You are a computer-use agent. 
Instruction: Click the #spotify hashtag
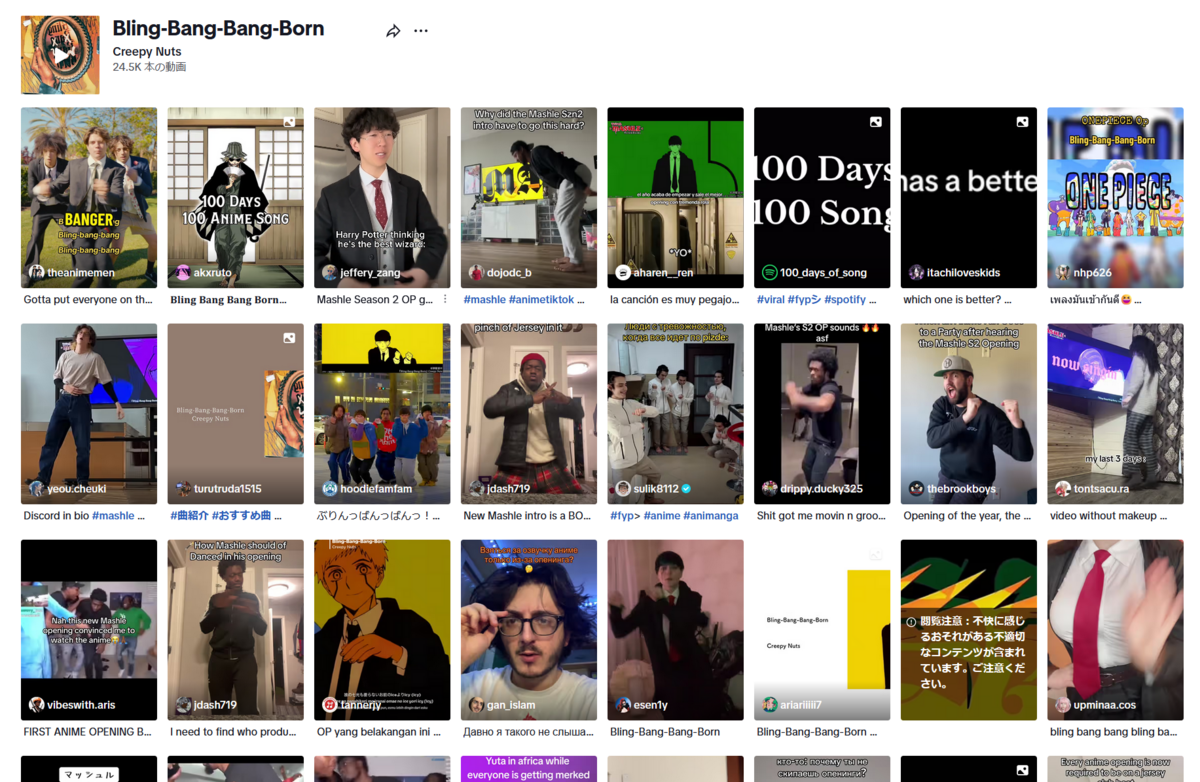pos(846,299)
